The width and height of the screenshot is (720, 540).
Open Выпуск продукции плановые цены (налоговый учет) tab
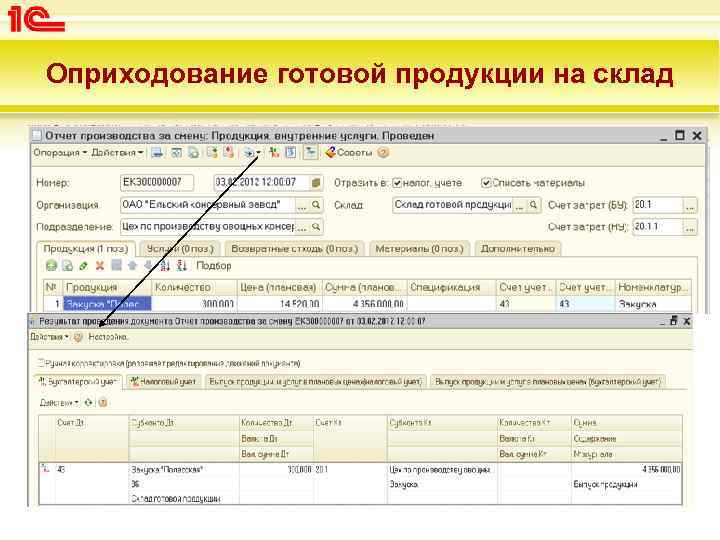(315, 382)
